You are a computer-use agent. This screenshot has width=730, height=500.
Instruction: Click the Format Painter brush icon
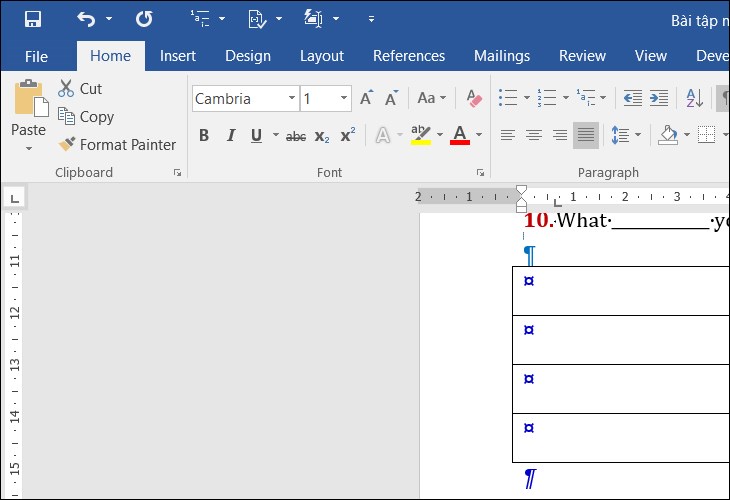67,145
